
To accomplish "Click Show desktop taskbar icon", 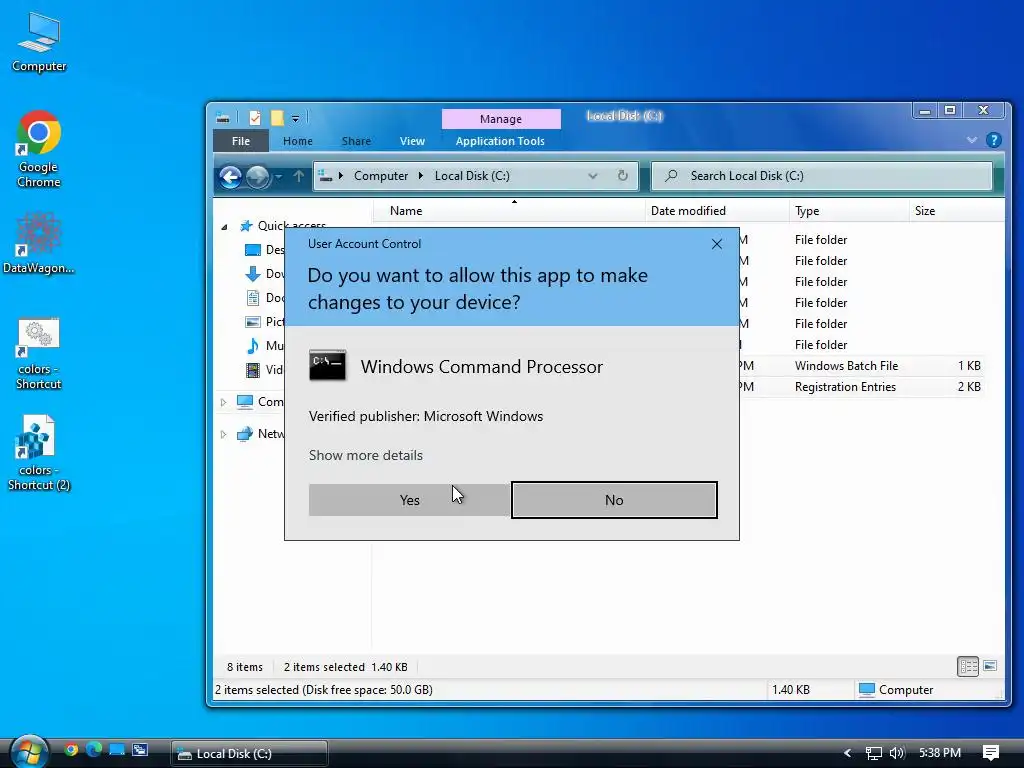I will coord(117,750).
